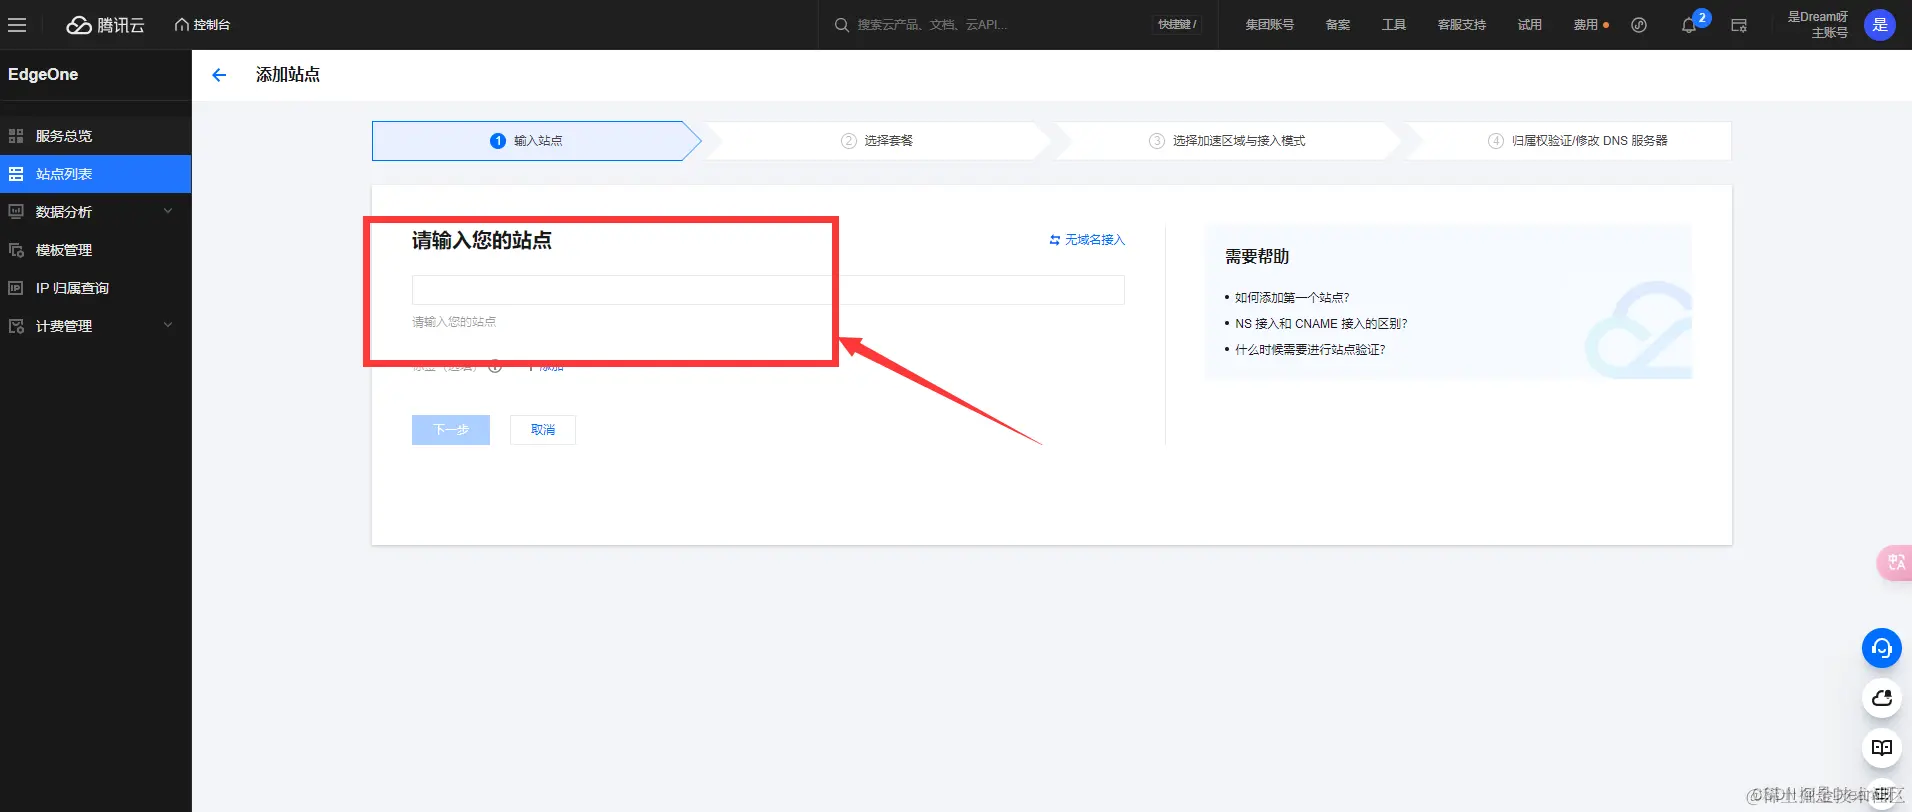Select step 1 输入站点 tab
This screenshot has height=812, width=1912.
coord(535,141)
